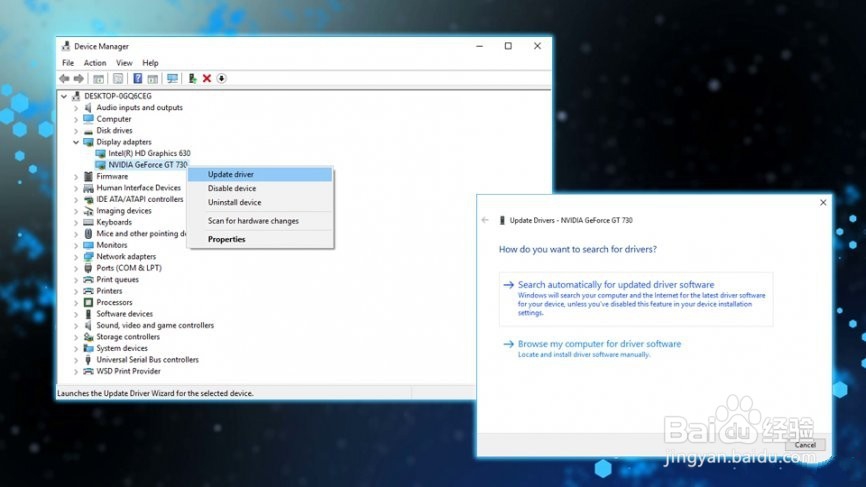Click the Device Manager title bar icon

[x=66, y=46]
